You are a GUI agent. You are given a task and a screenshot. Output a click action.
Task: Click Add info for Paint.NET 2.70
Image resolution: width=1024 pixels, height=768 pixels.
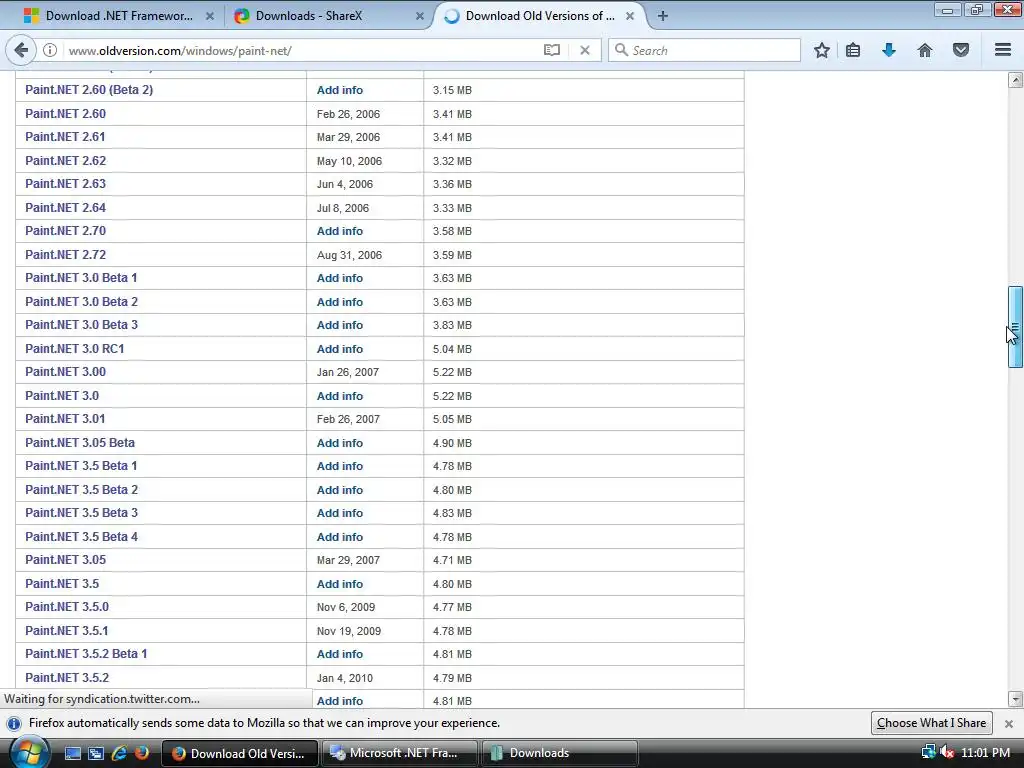point(340,231)
